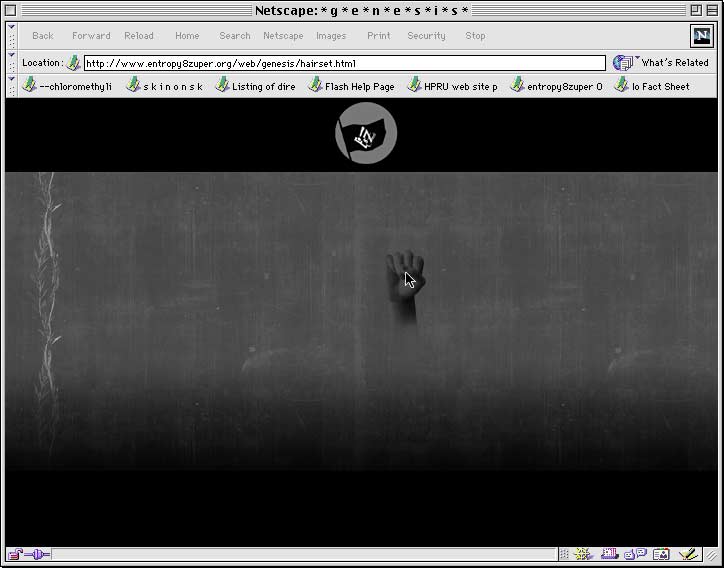Click the Print toolbar button

[379, 36]
